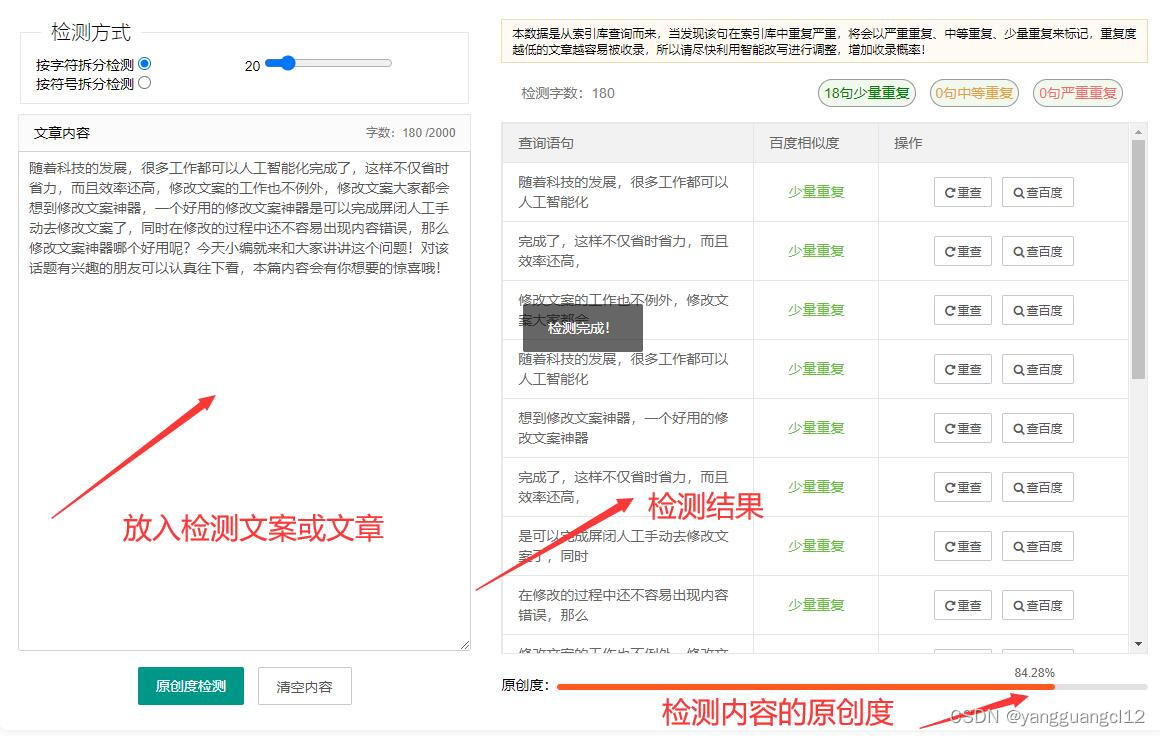The width and height of the screenshot is (1160, 736).
Task: Click 查百度 for first 随着科技的发展 row
Action: (x=1037, y=192)
